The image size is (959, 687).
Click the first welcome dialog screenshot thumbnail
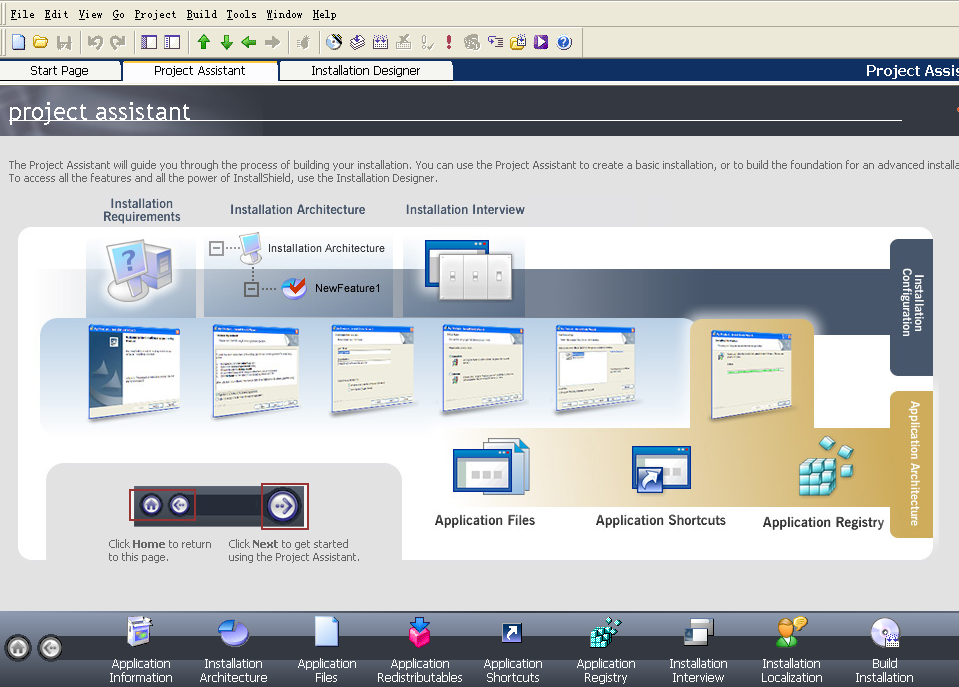pyautogui.click(x=134, y=371)
